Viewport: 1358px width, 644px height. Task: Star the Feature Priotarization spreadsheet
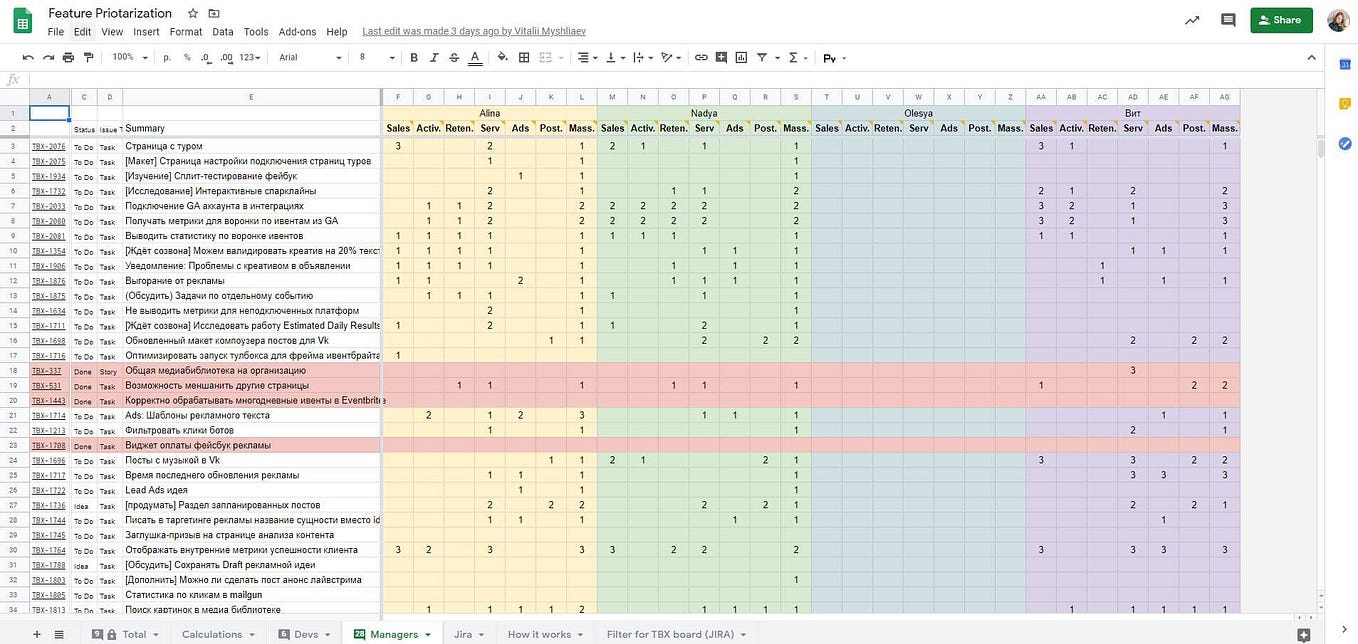tap(190, 12)
